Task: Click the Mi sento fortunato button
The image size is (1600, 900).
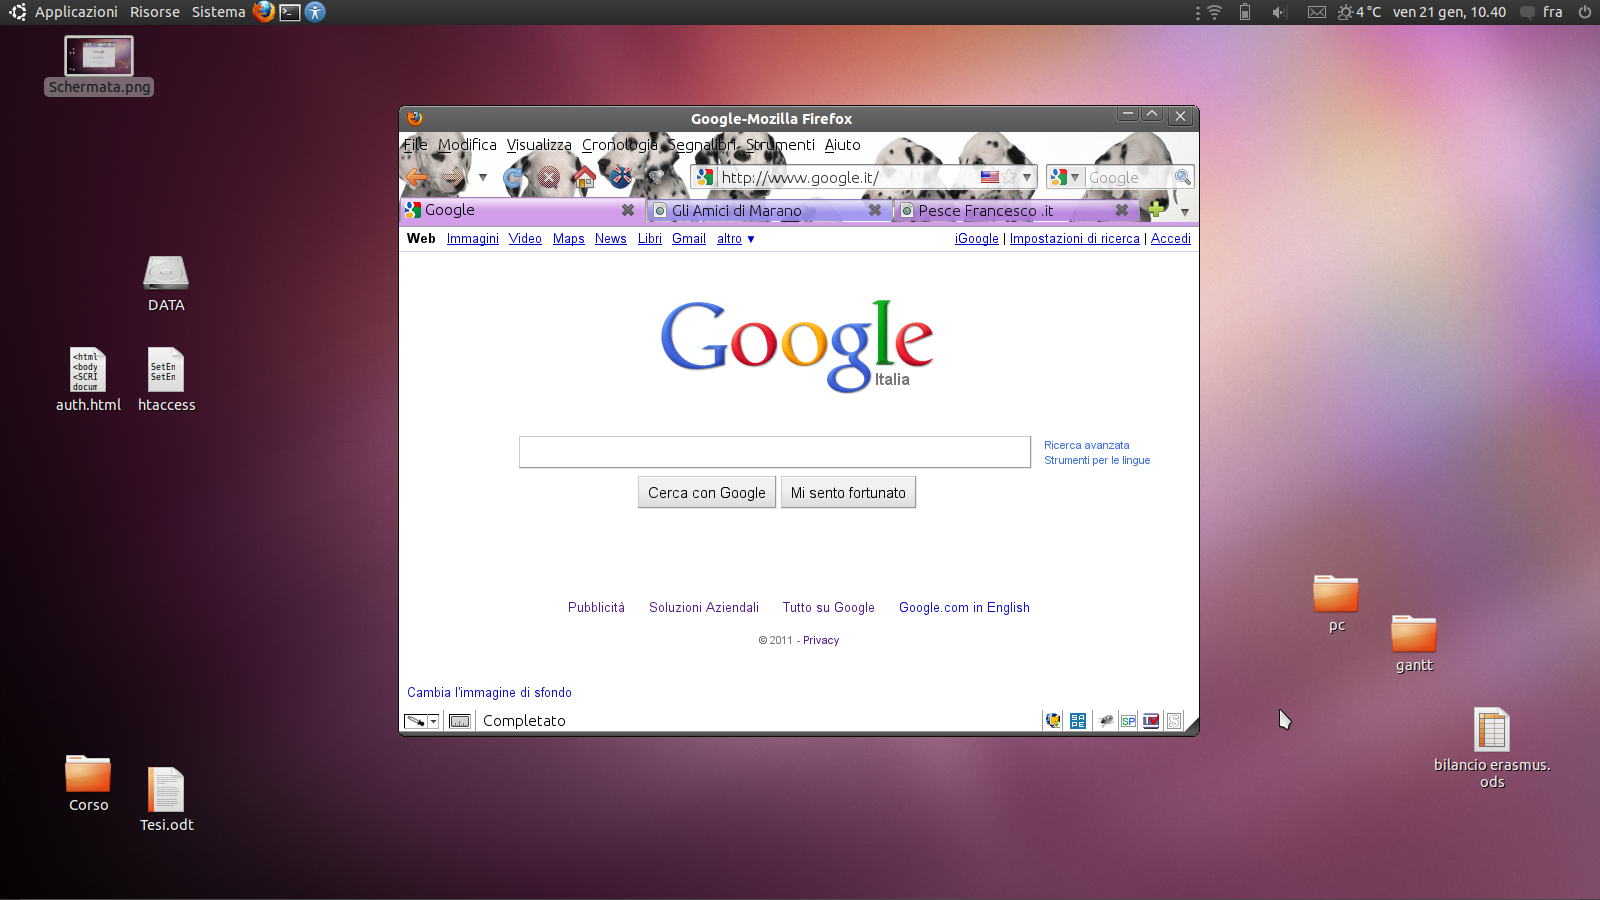Action: pos(848,492)
